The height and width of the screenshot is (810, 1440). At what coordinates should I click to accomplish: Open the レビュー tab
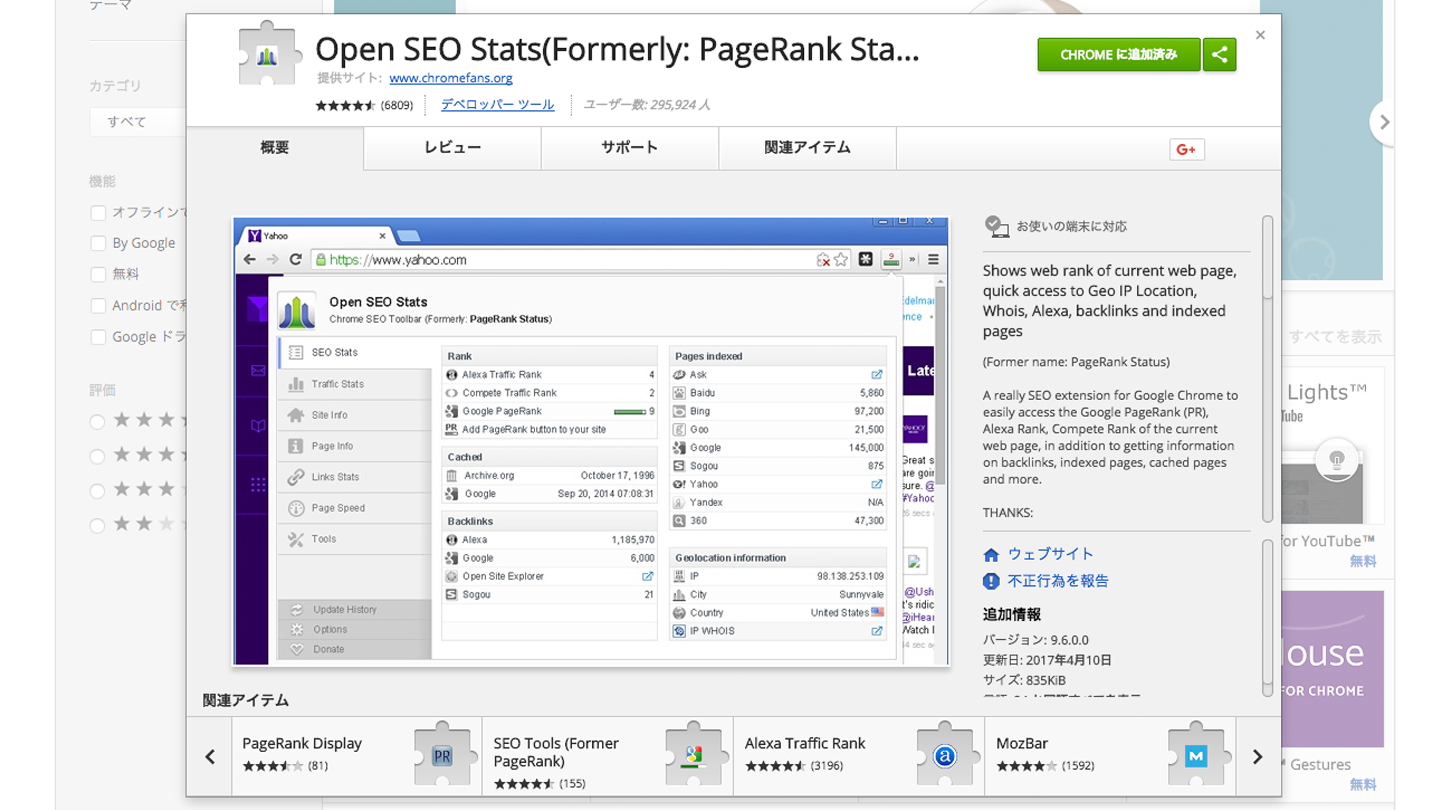(x=453, y=148)
